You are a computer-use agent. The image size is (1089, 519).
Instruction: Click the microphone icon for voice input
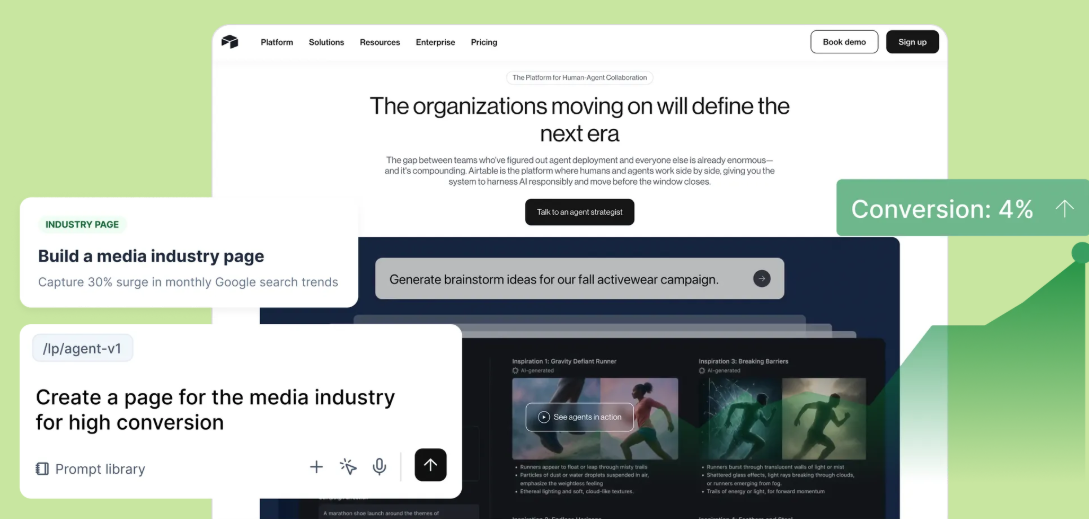(x=379, y=467)
